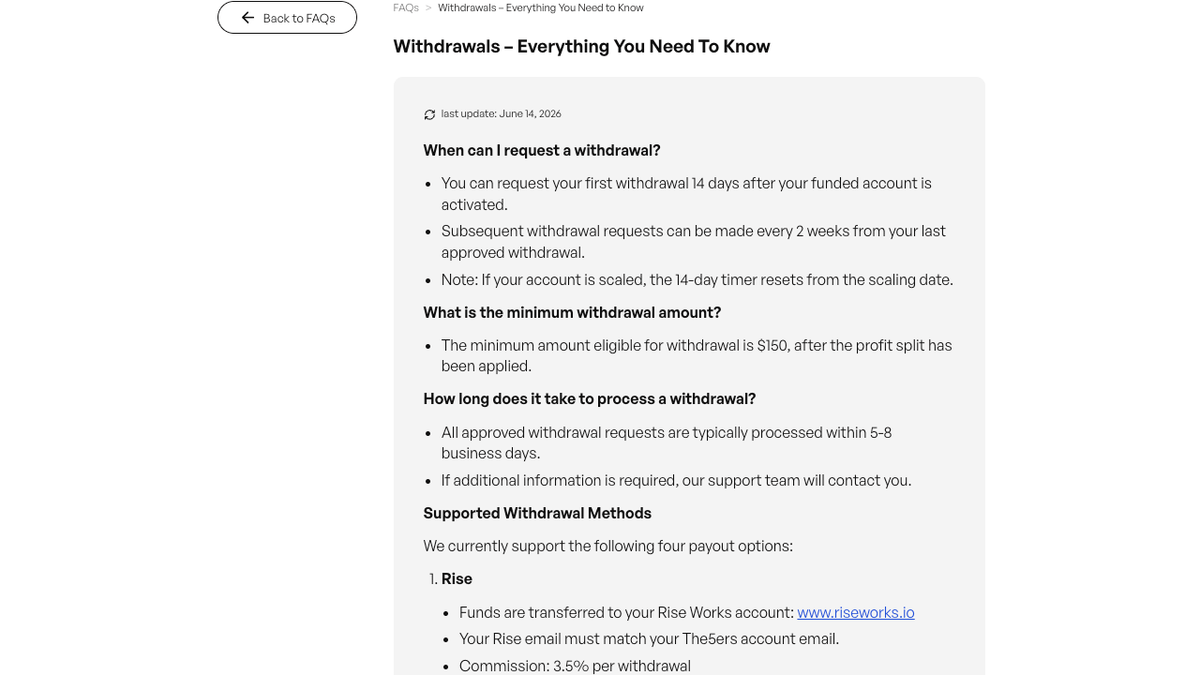Click 'How long does it take to process' heading
The height and width of the screenshot is (675, 1200).
point(589,398)
